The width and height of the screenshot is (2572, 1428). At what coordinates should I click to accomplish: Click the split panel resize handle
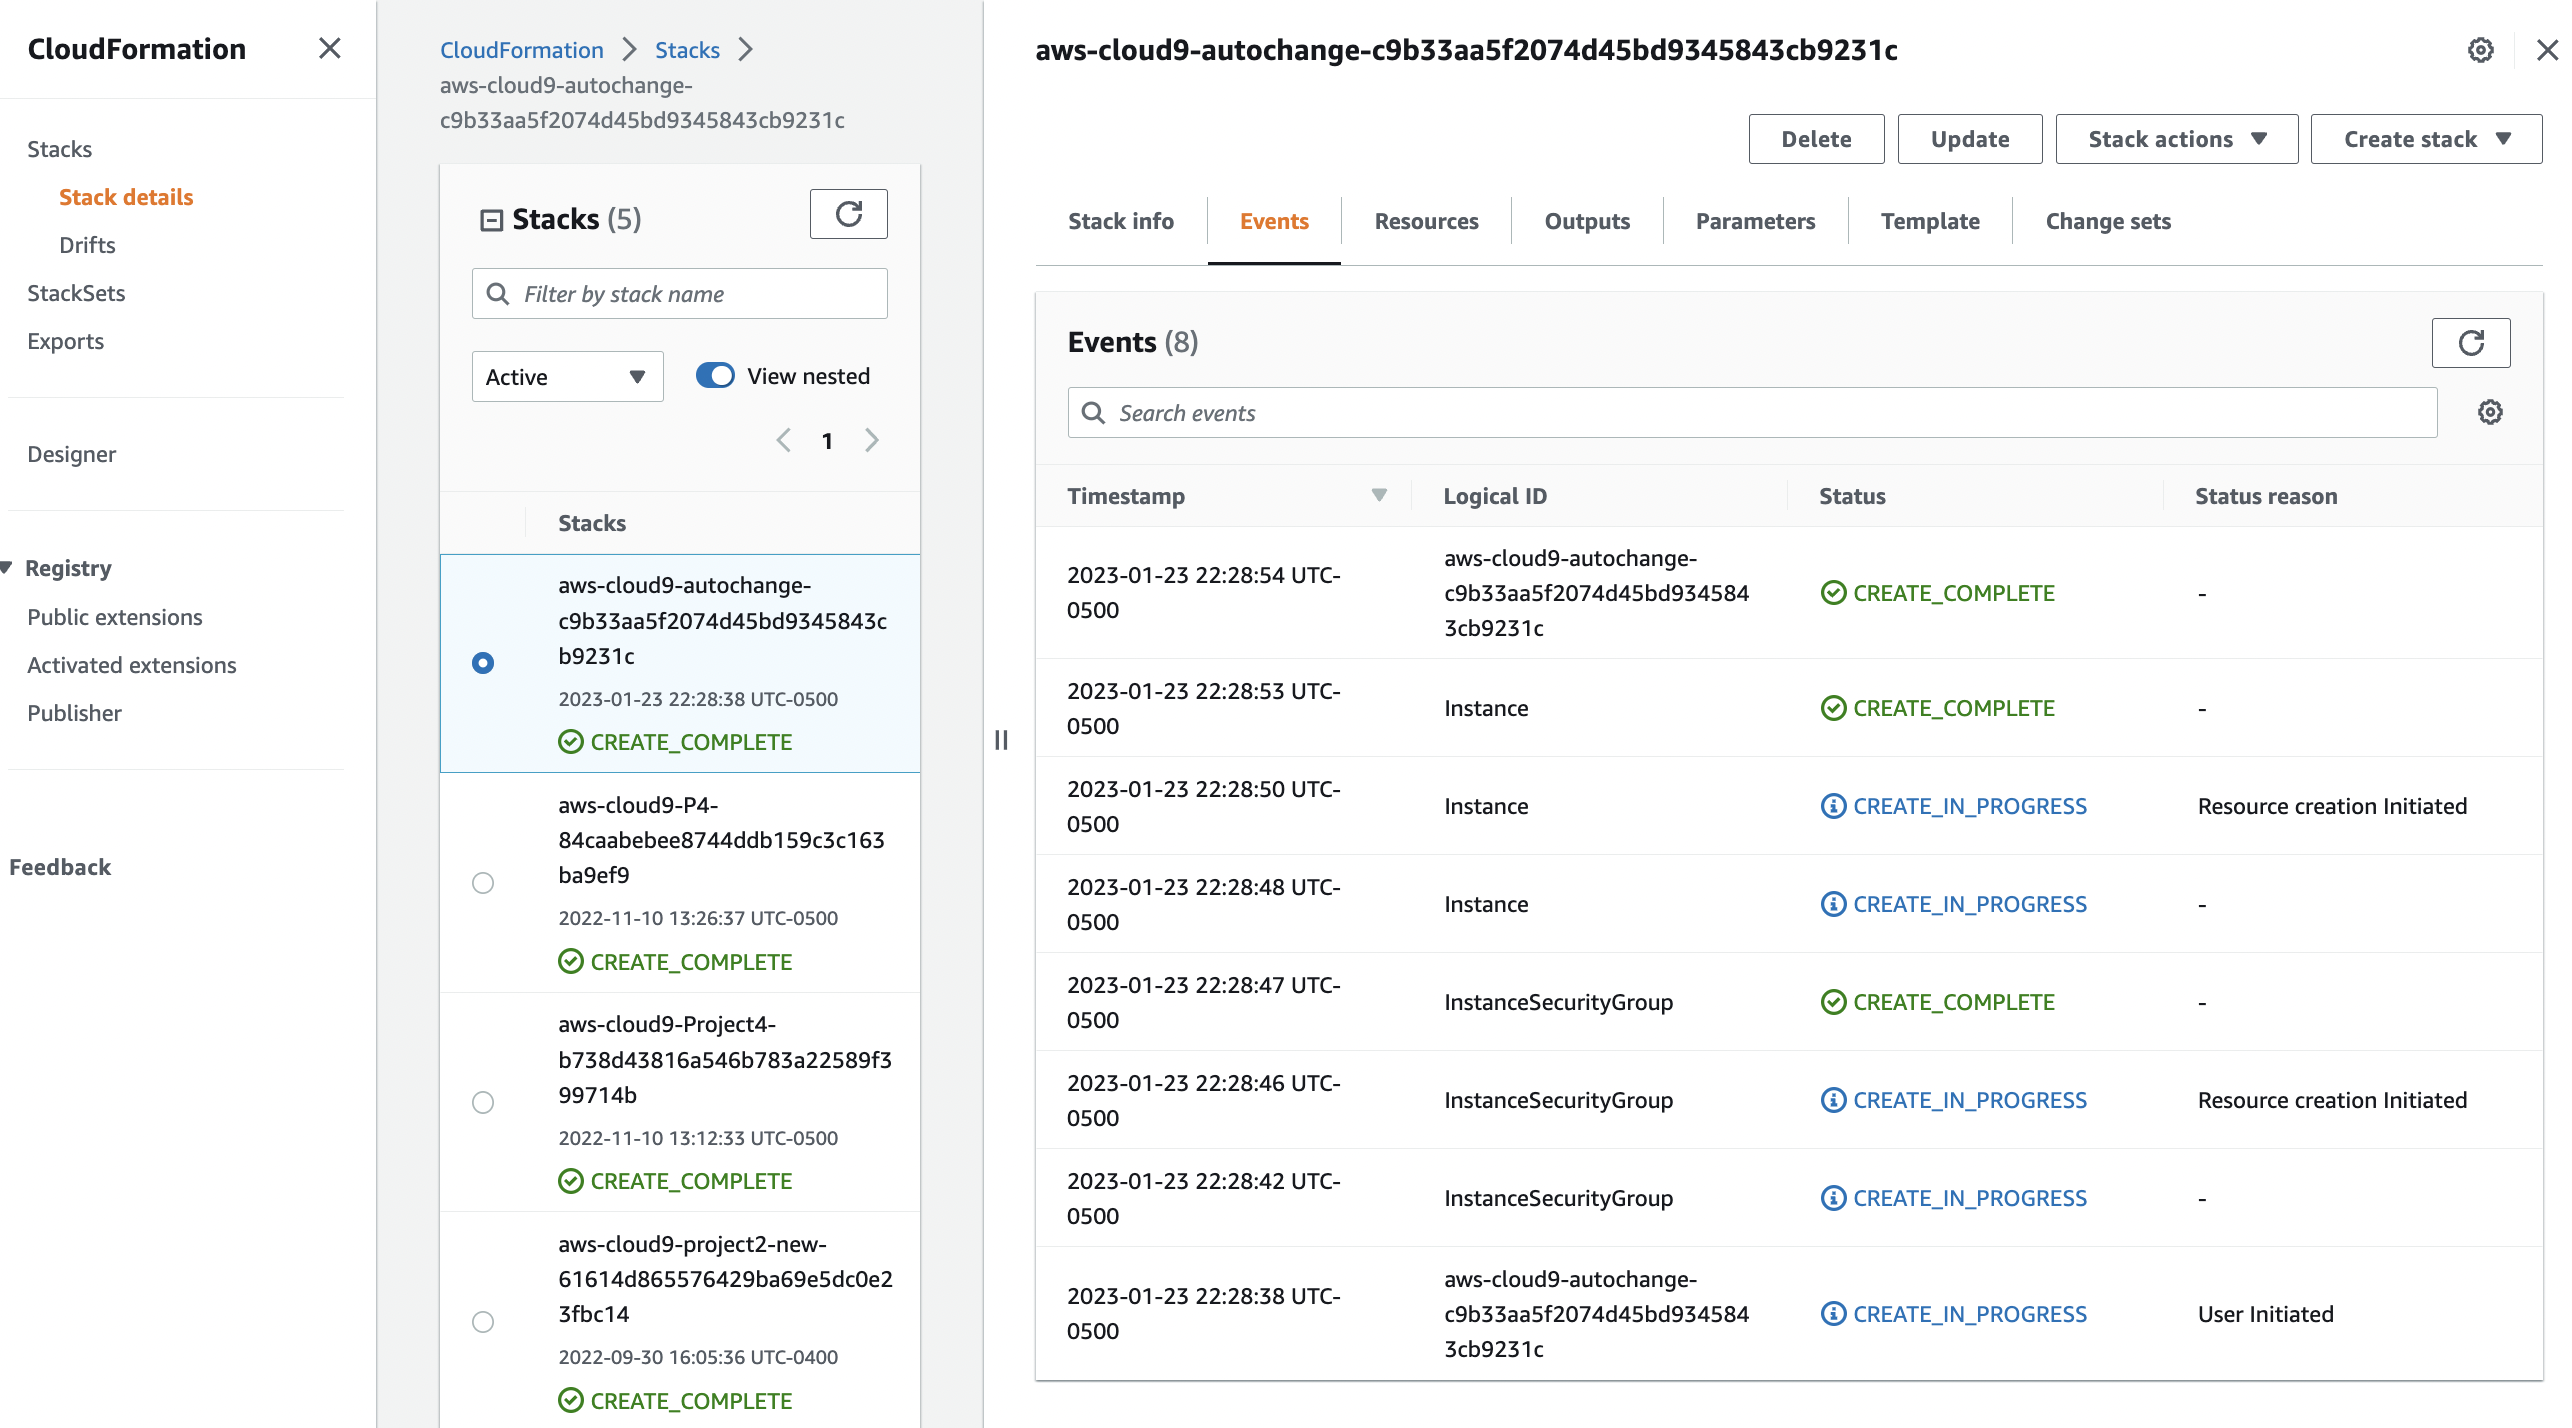[x=1001, y=740]
